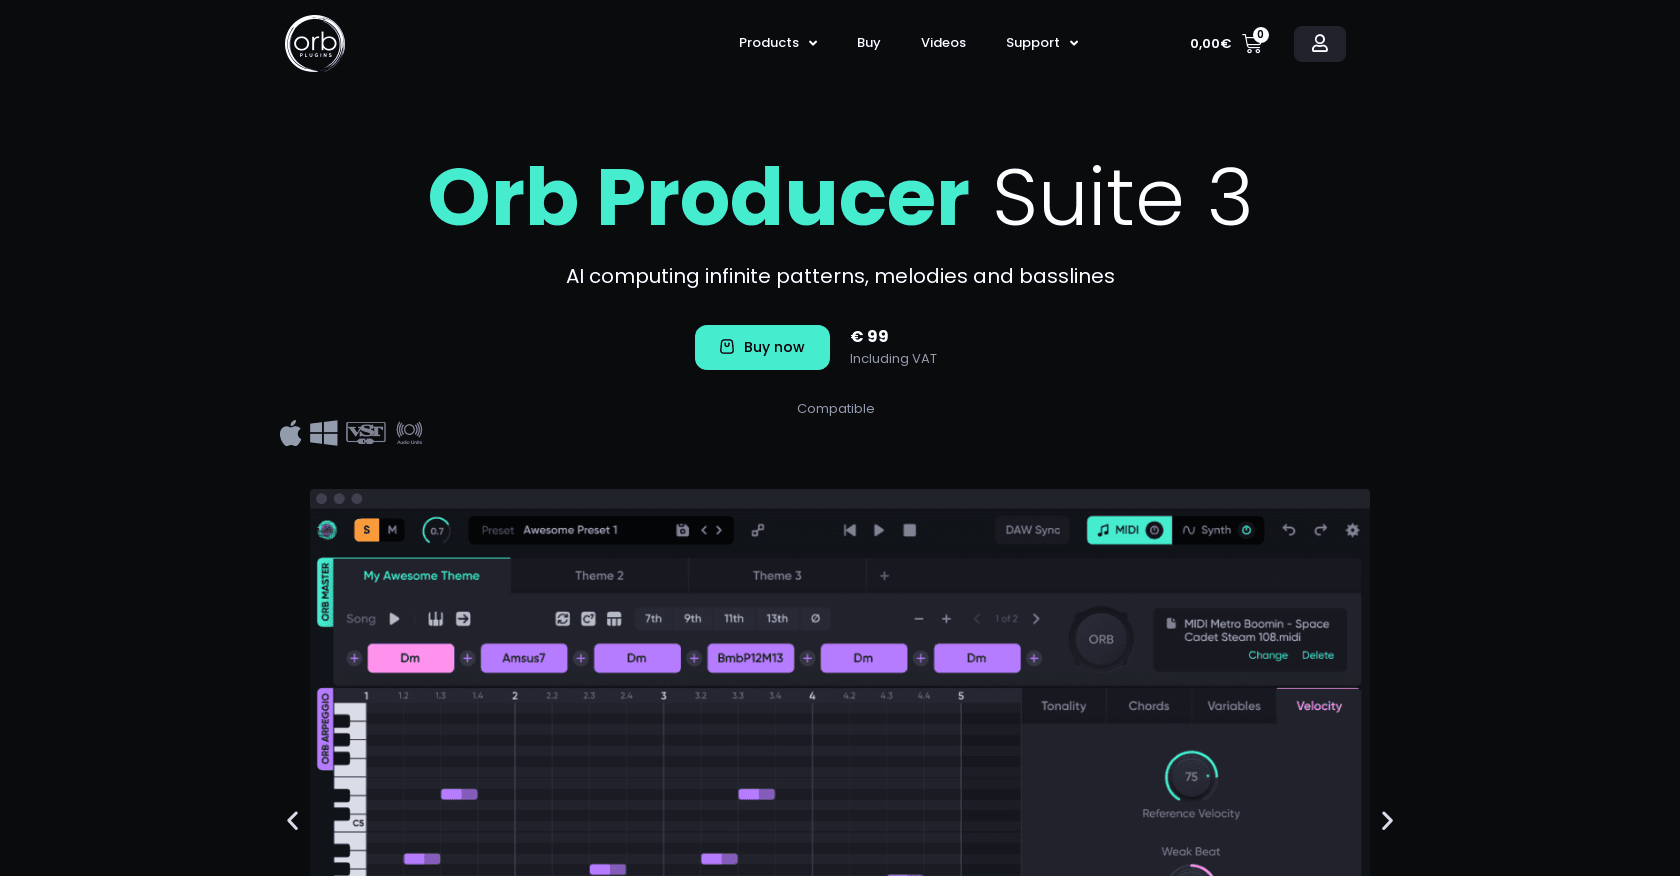Toggle the 7th chord extension

click(653, 619)
